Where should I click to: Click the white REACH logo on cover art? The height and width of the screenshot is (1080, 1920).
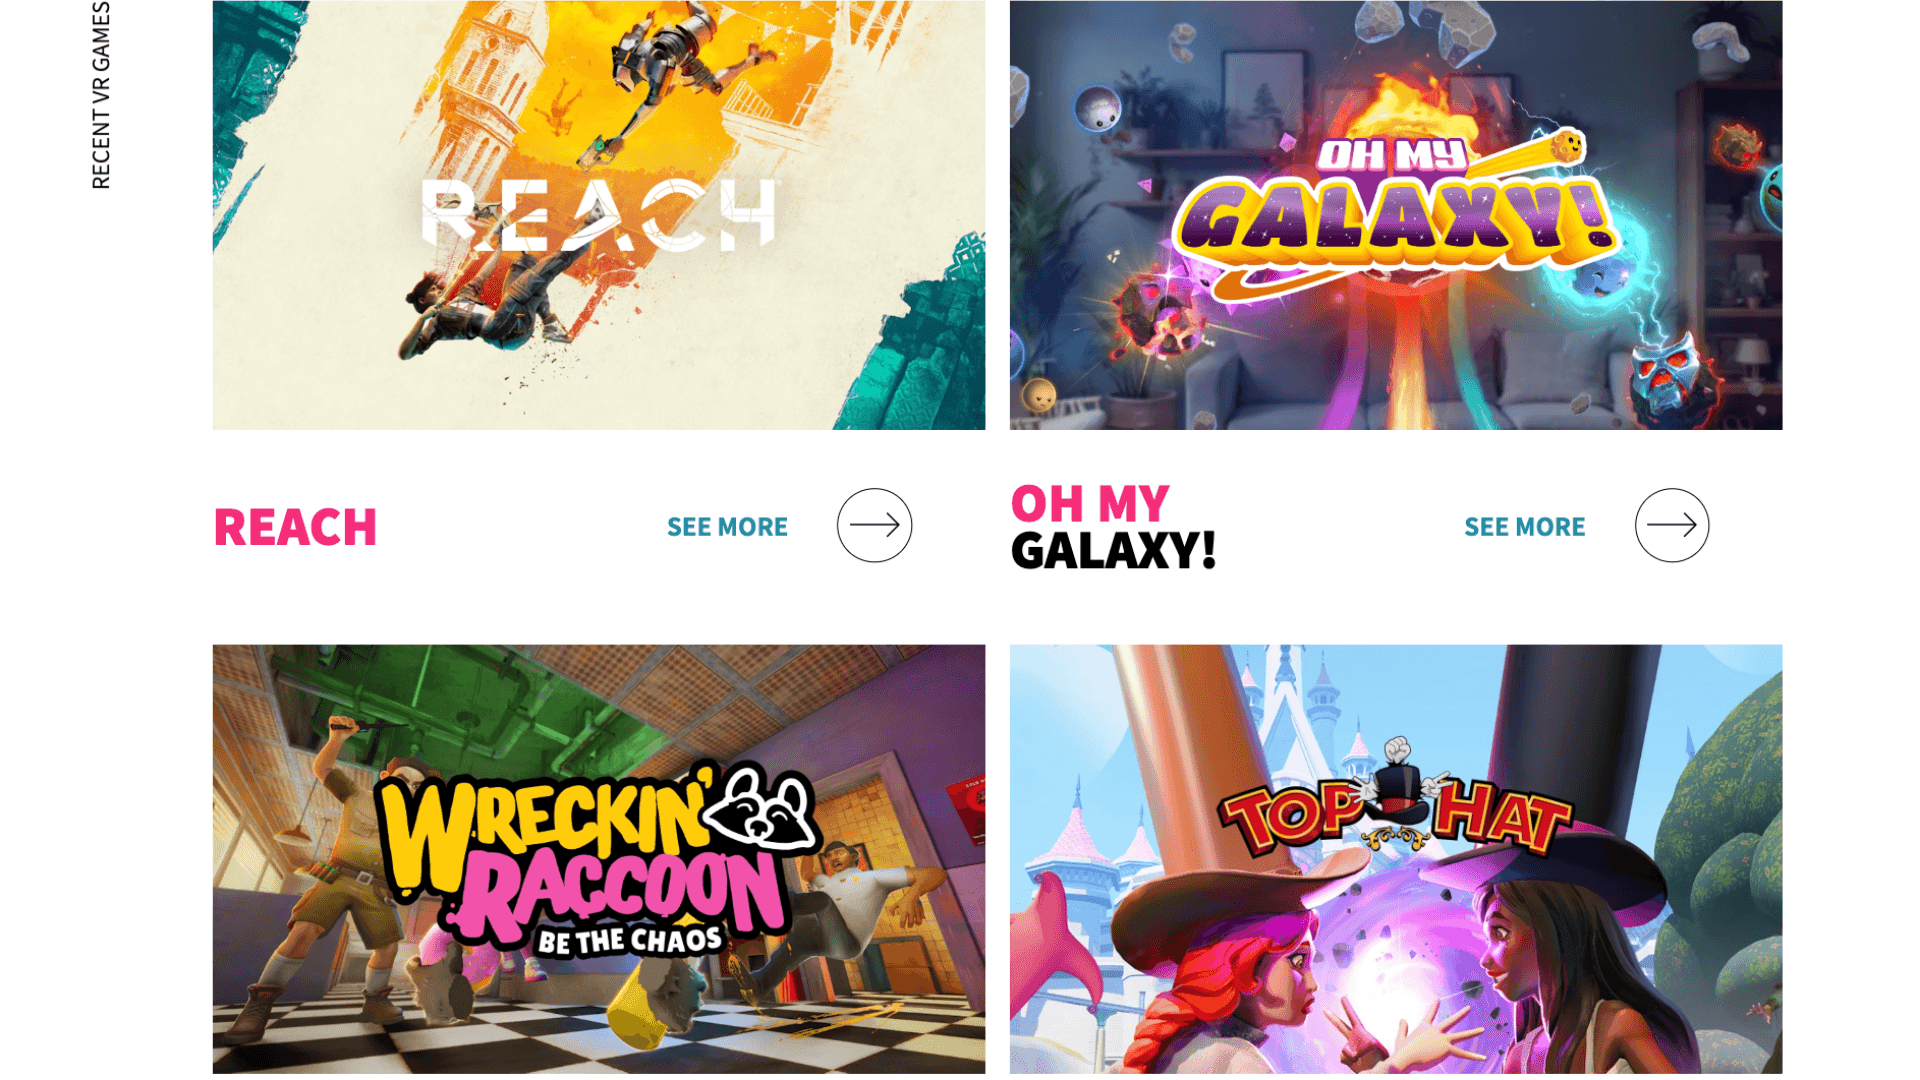[x=598, y=214]
